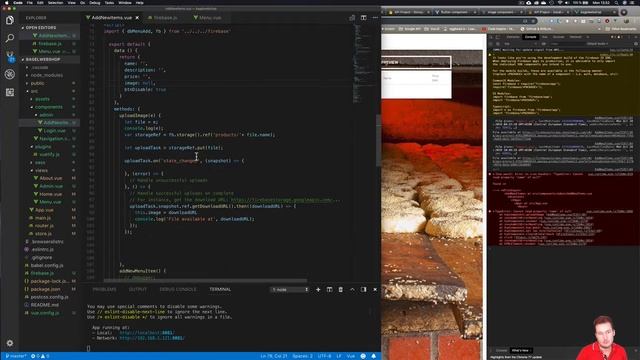Viewport: 640px width, 360px height.
Task: Switch to the Problems panel tab
Action: pyautogui.click(x=104, y=289)
